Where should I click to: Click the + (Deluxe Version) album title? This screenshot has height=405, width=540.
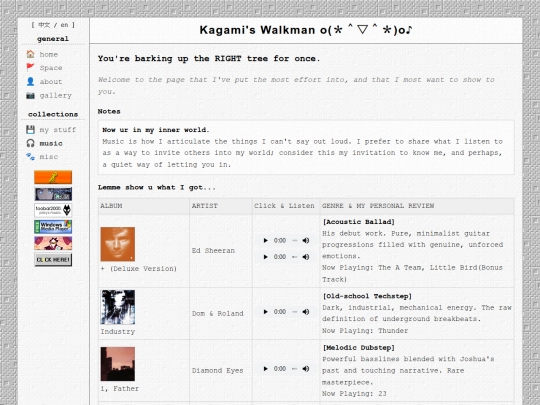click(138, 269)
